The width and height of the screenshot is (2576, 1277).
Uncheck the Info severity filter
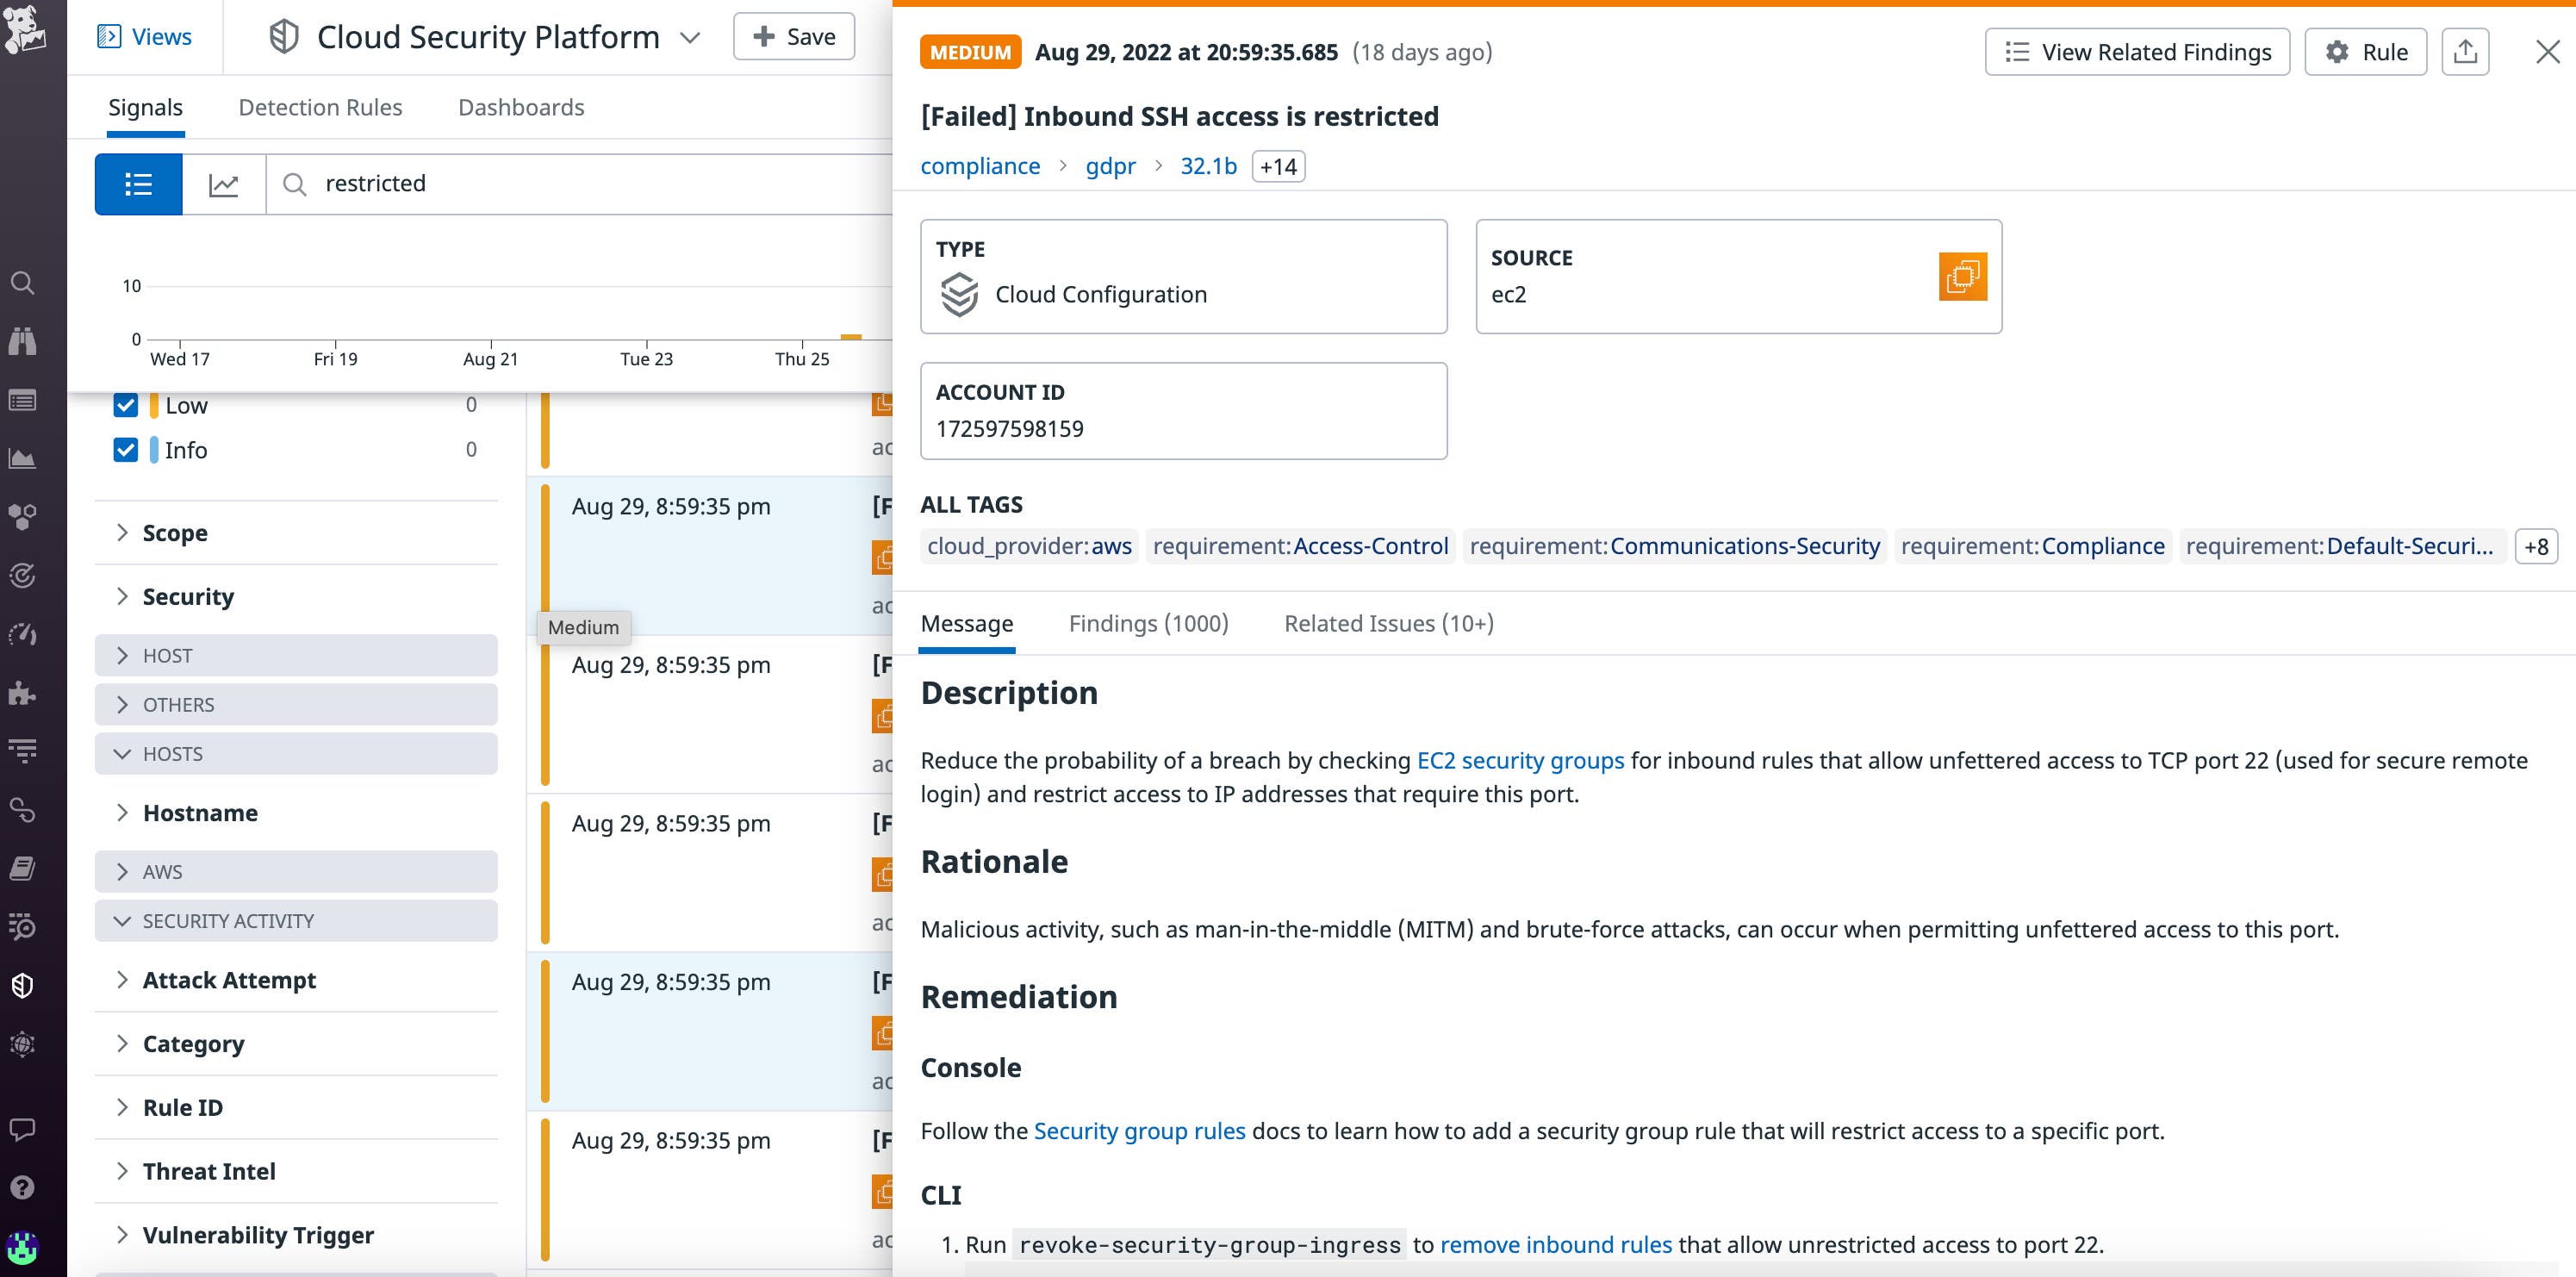click(x=126, y=449)
